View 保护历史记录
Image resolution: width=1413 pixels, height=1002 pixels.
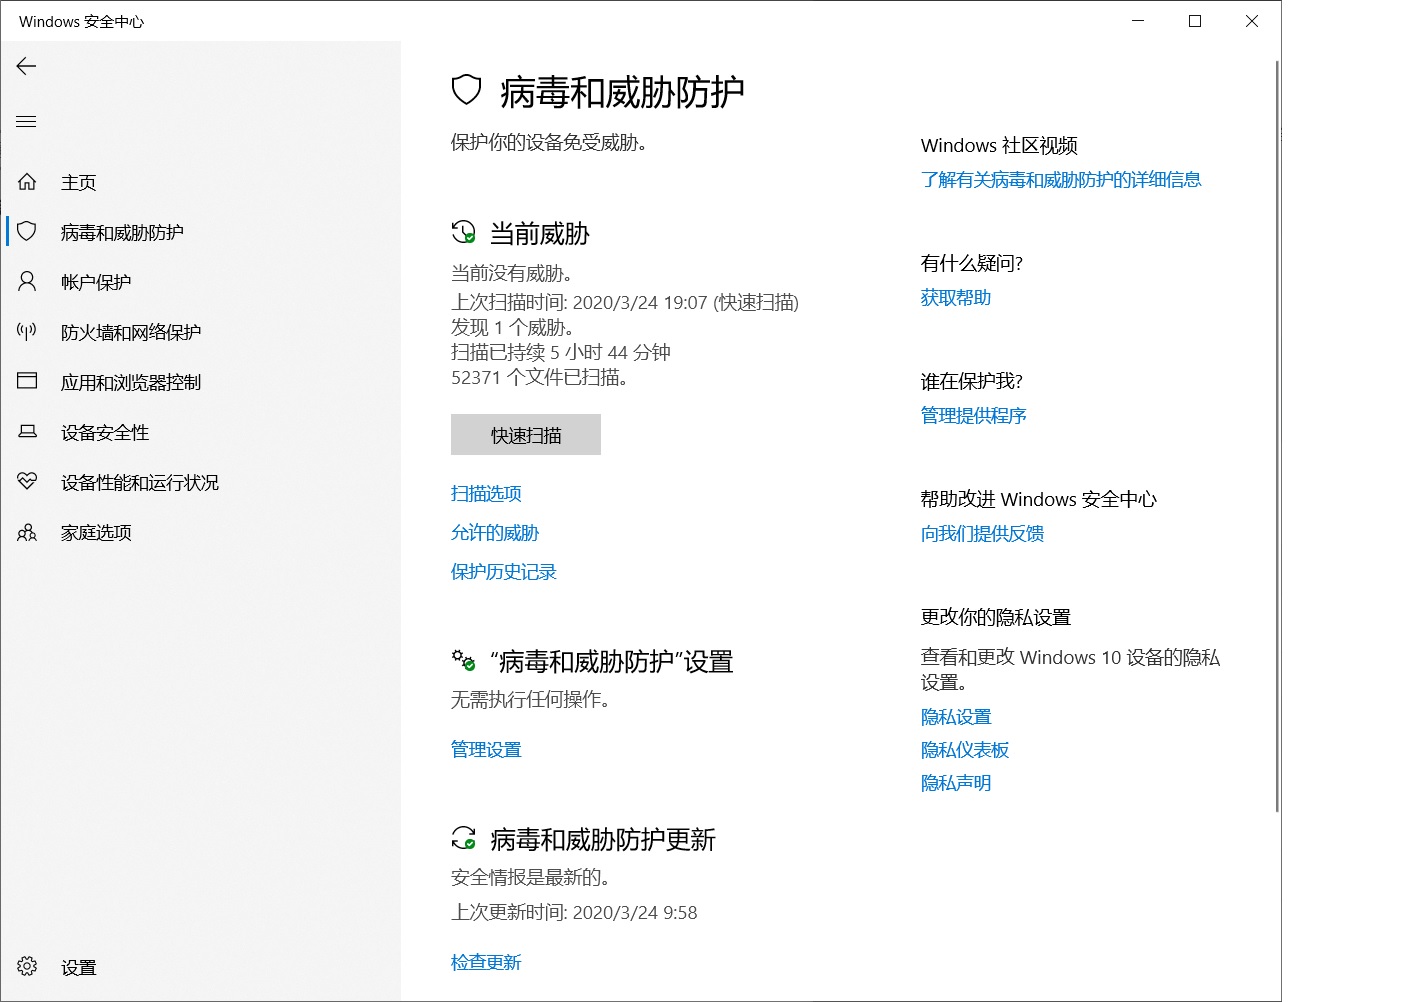504,571
